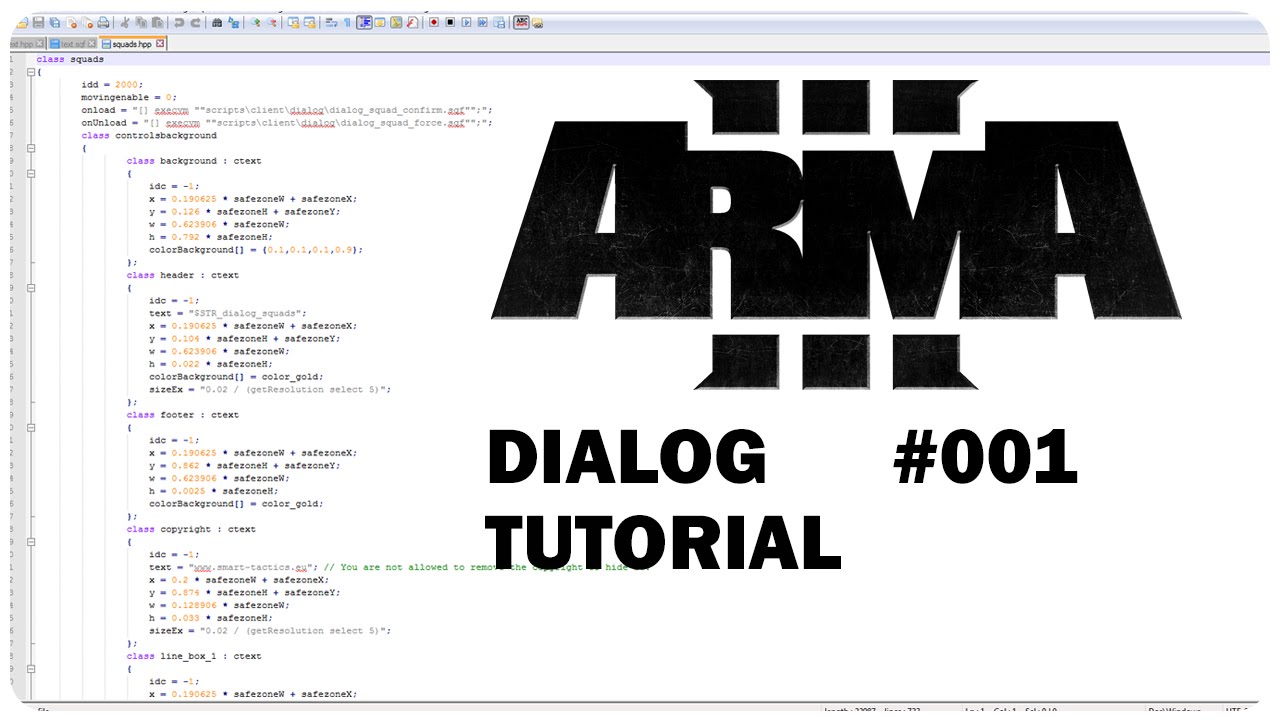Click the line 'class controlsbackground'
The width and height of the screenshot is (1280, 720).
[x=149, y=135]
